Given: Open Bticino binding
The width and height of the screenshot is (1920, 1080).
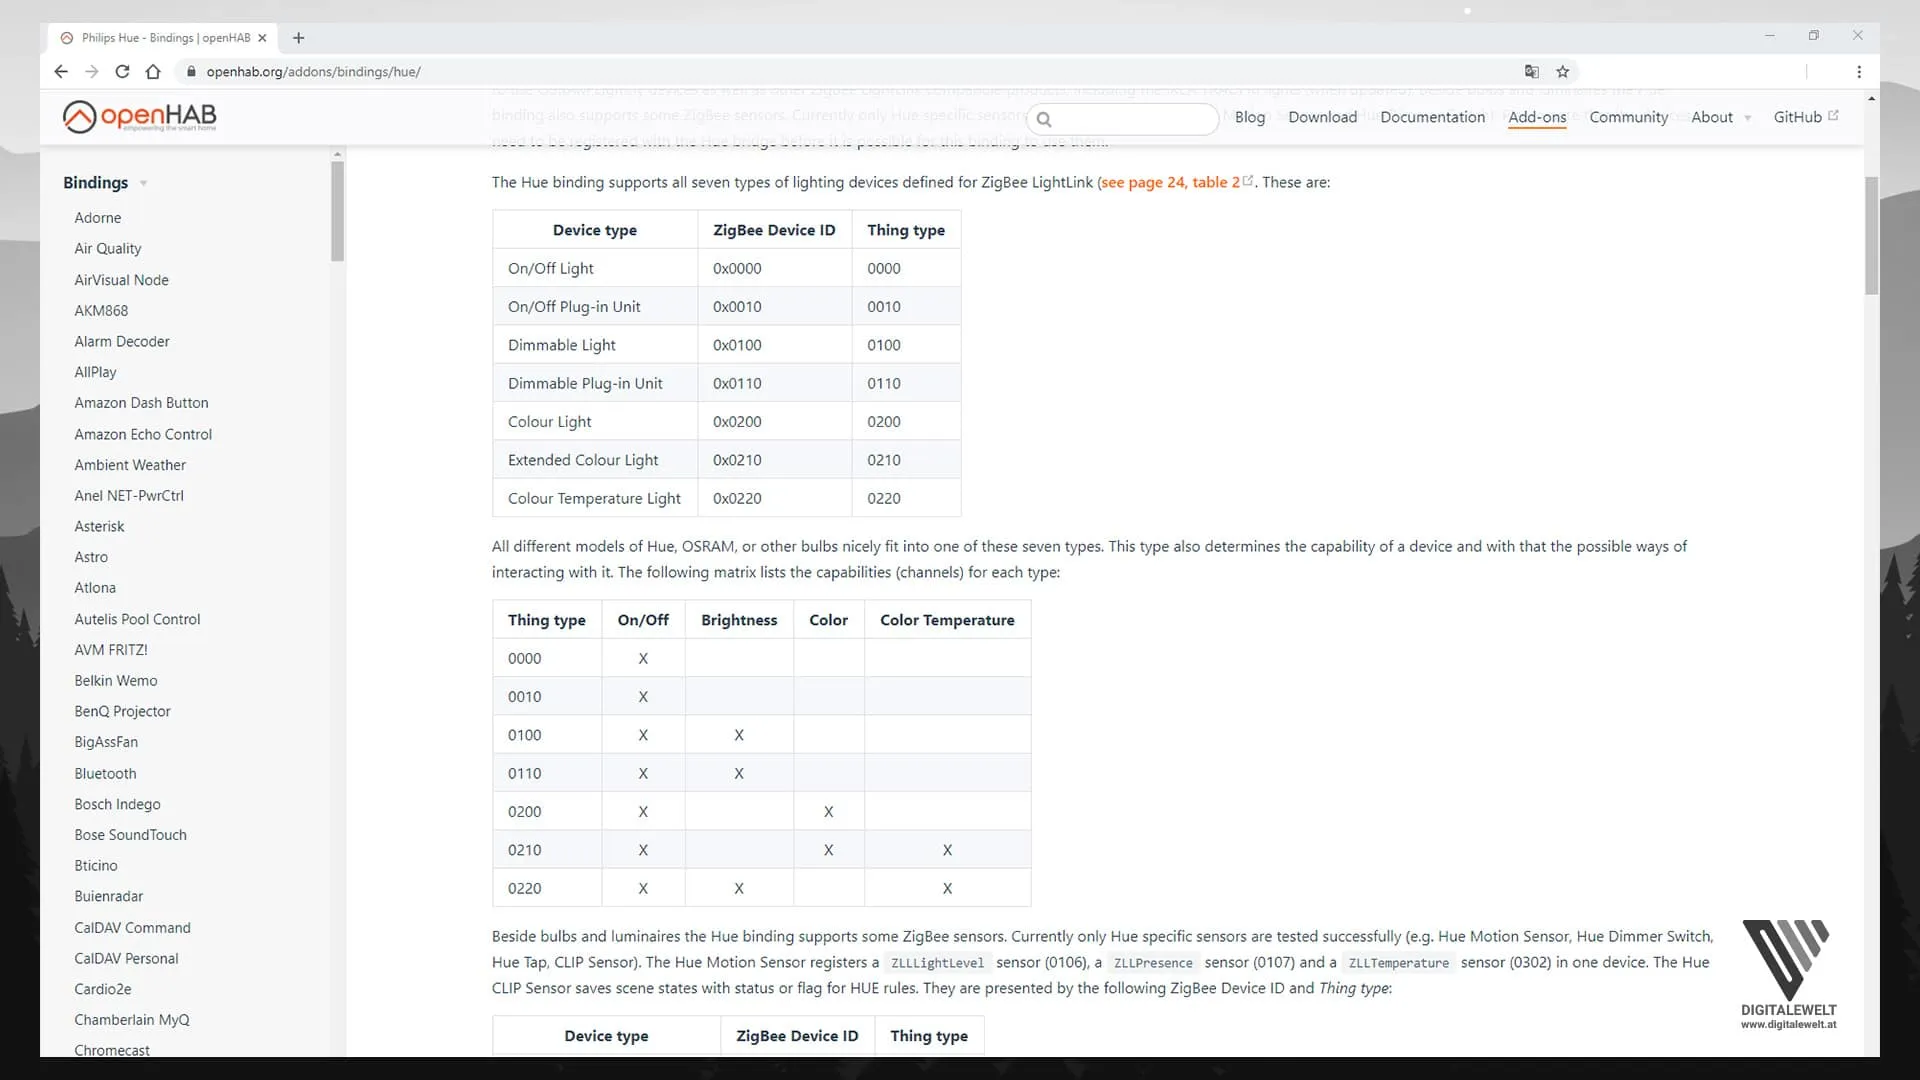Looking at the screenshot, I should 96,866.
